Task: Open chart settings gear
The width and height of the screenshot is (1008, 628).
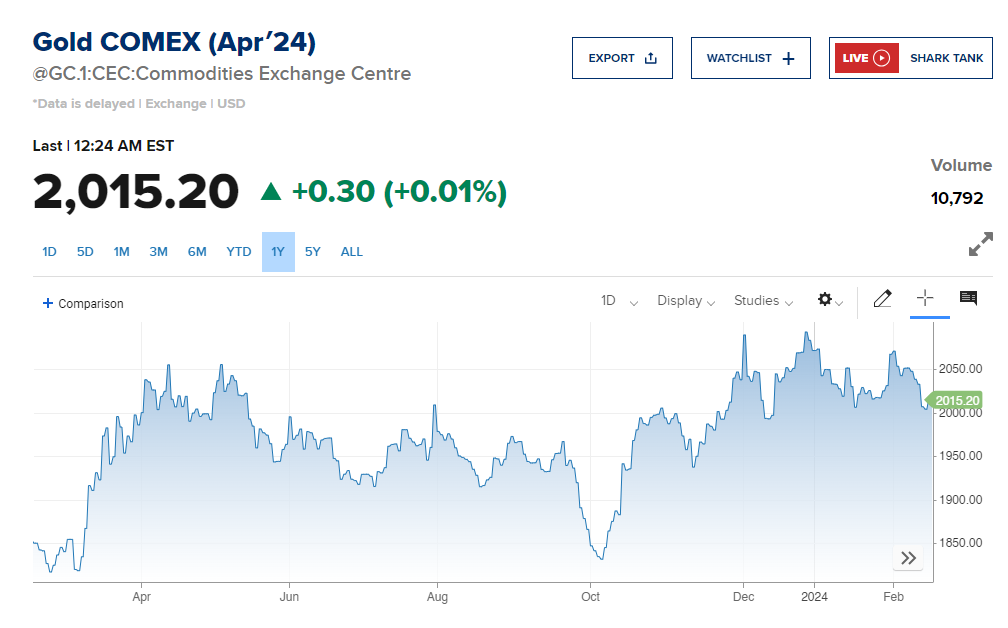Action: (x=825, y=300)
